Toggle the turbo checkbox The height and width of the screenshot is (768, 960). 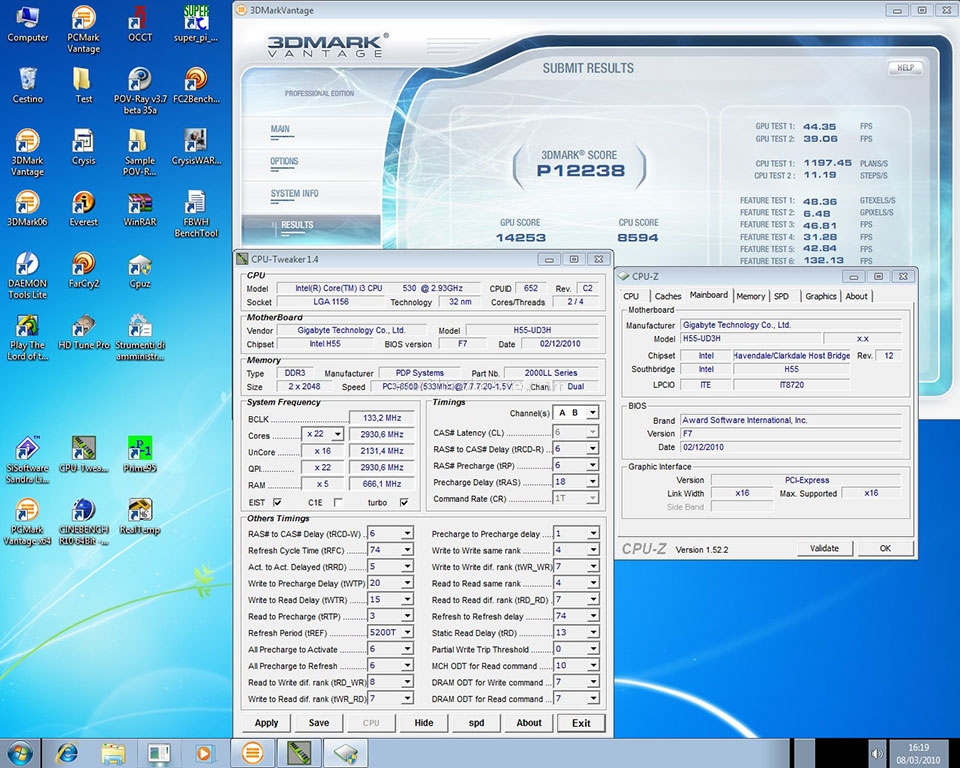403,502
